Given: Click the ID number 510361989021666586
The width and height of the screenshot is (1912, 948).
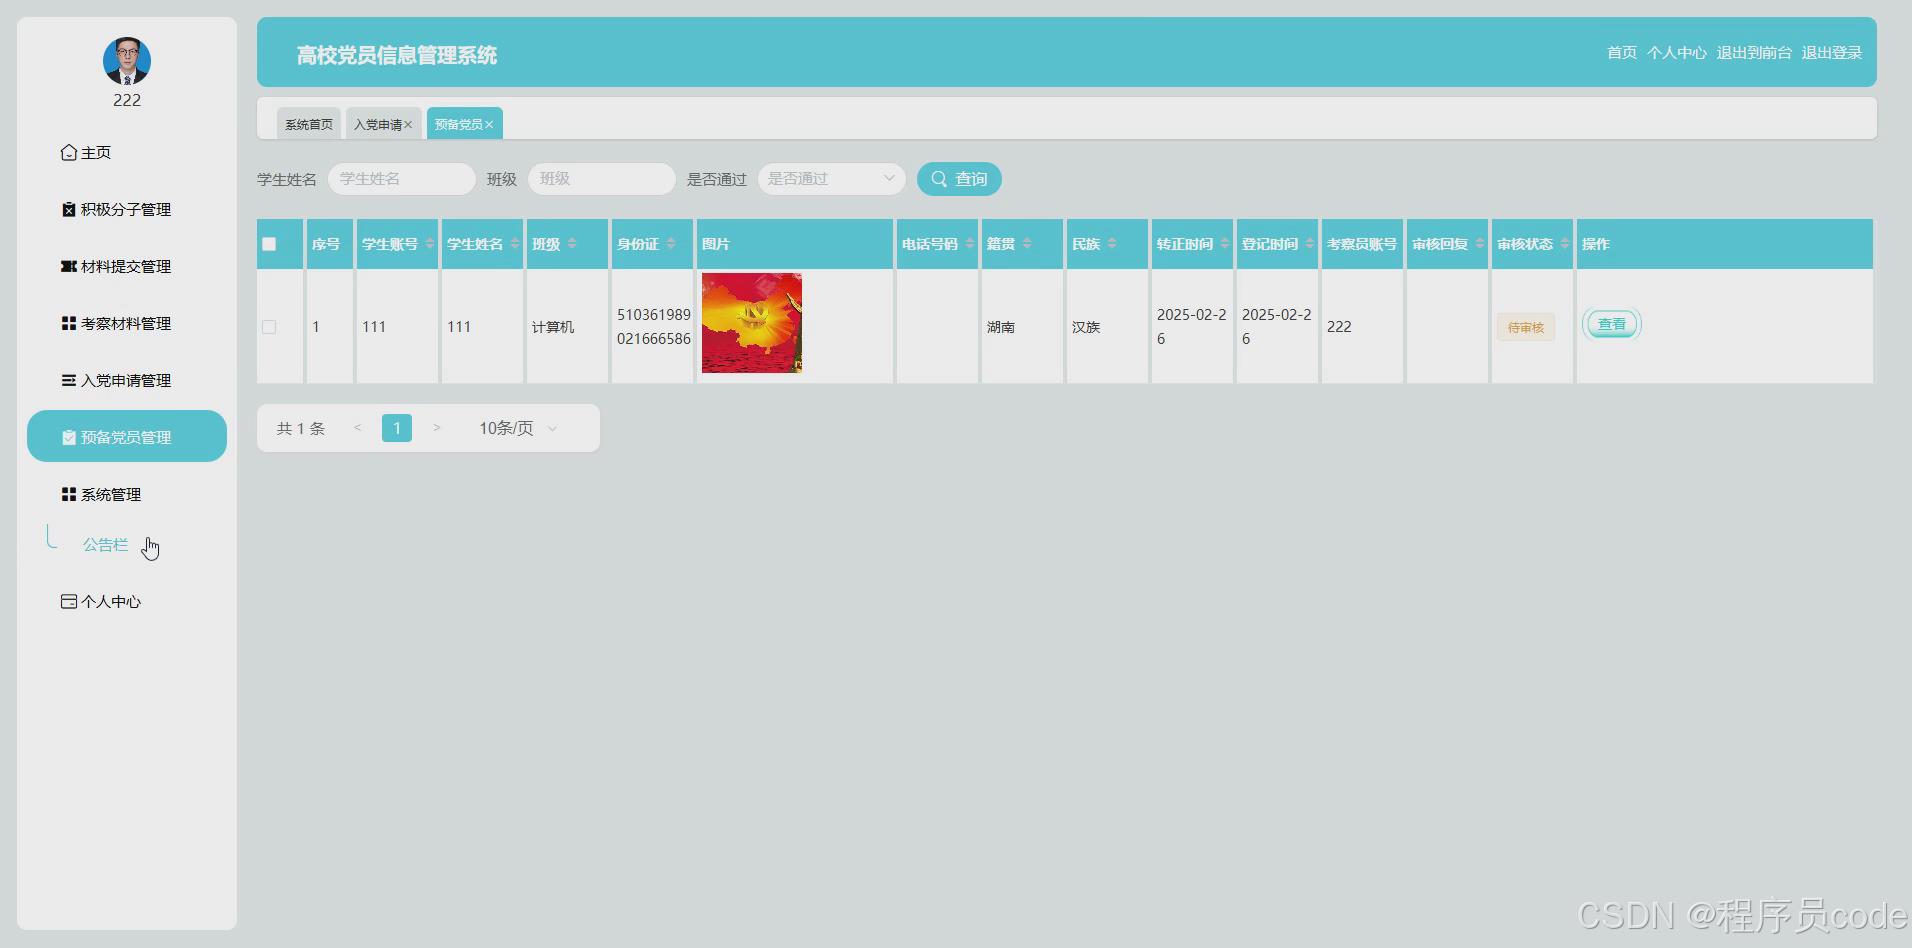Looking at the screenshot, I should coord(654,327).
